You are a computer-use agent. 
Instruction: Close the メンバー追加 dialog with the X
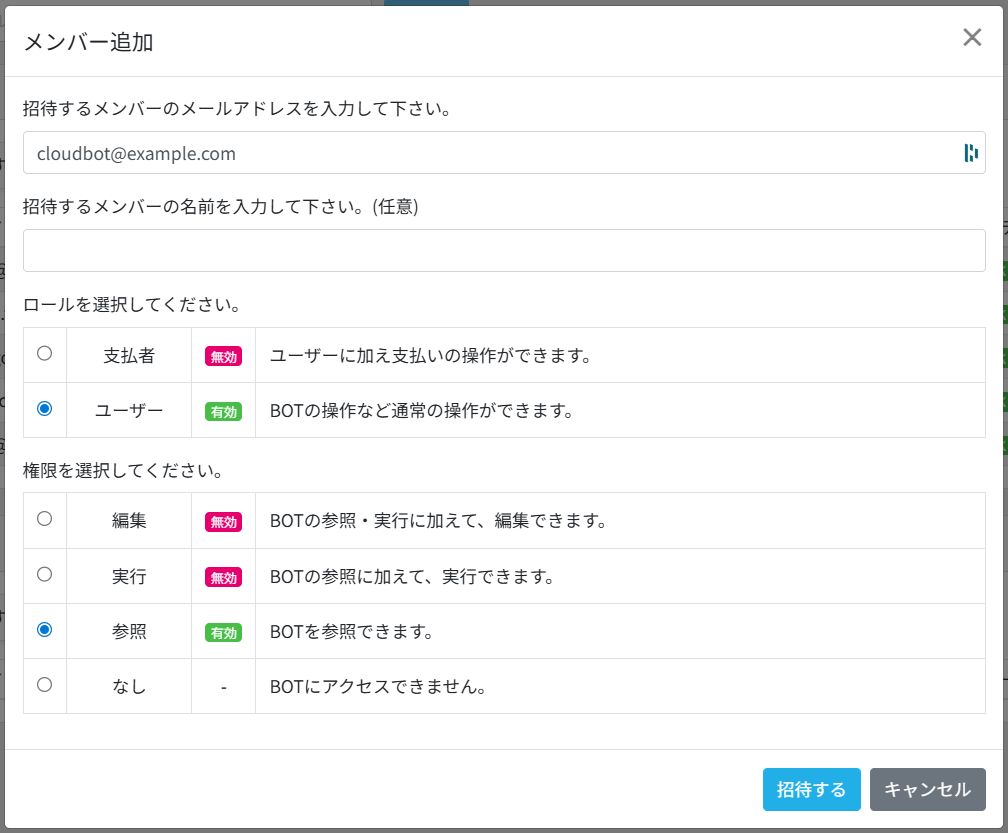(971, 38)
